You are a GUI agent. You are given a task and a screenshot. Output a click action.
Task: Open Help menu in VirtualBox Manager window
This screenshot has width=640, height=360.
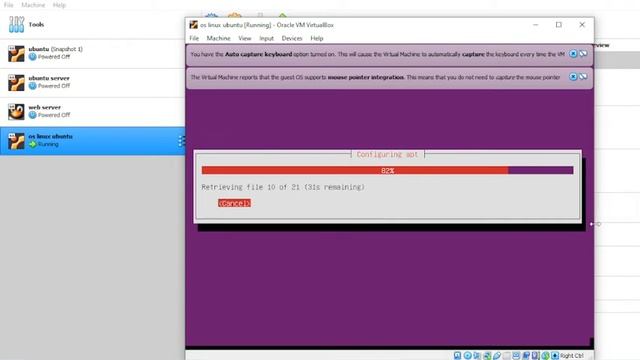pos(59,5)
